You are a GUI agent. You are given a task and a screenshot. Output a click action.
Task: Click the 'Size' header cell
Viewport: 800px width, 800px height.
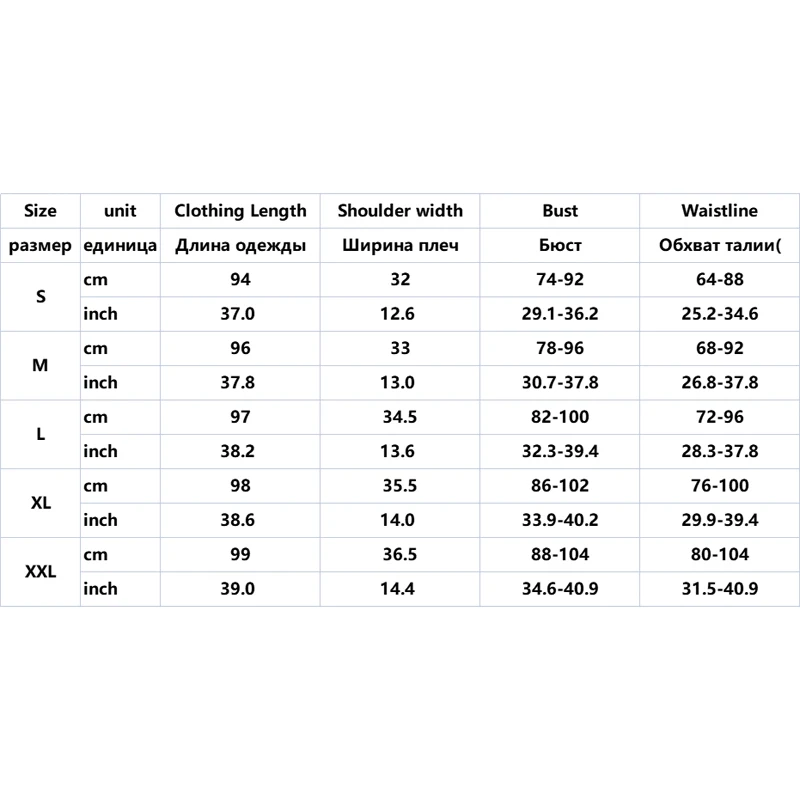click(40, 211)
